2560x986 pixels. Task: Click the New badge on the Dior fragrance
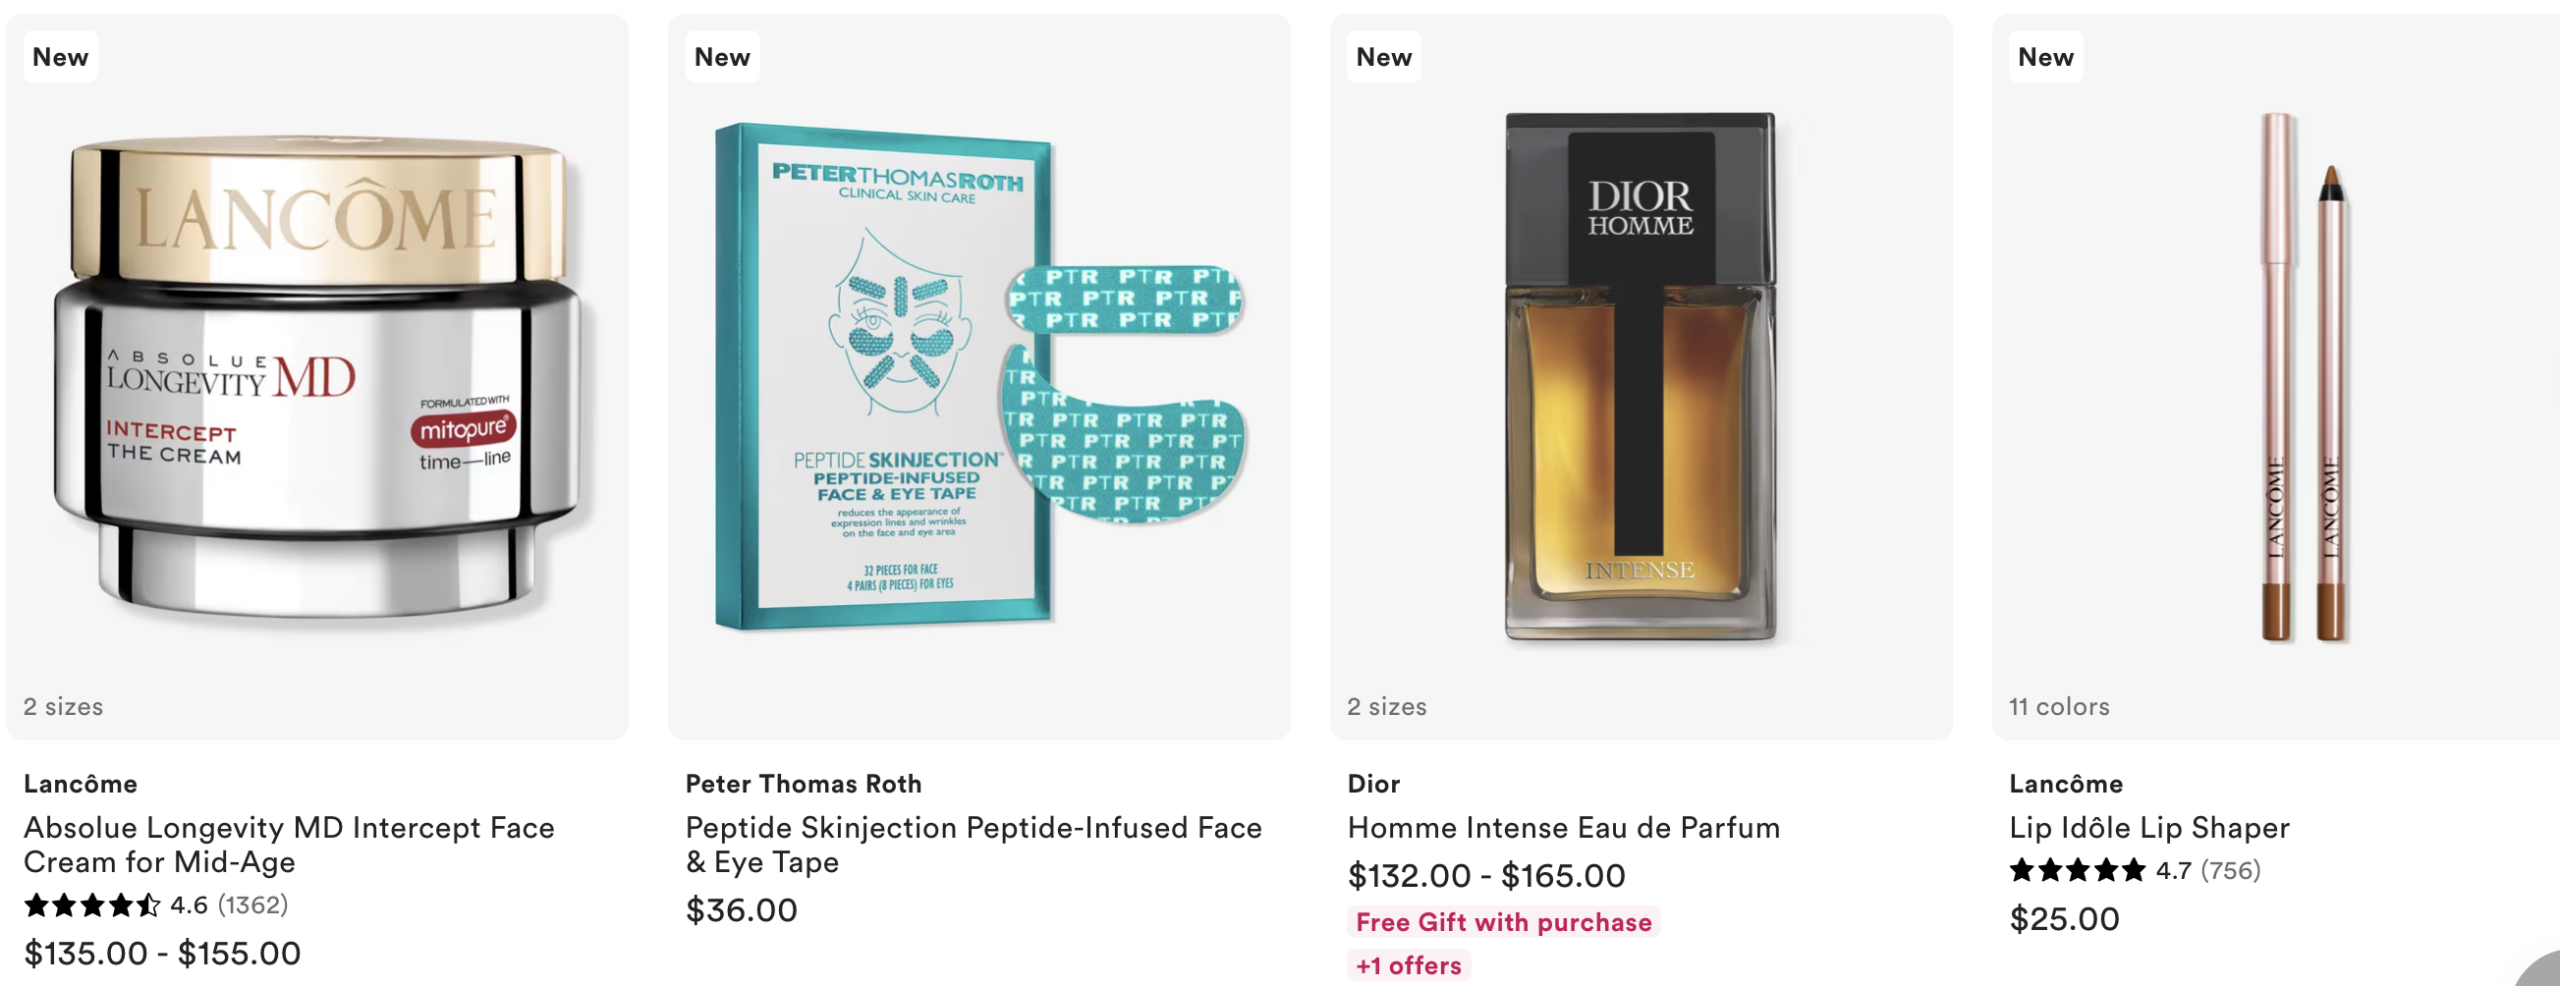point(1384,57)
